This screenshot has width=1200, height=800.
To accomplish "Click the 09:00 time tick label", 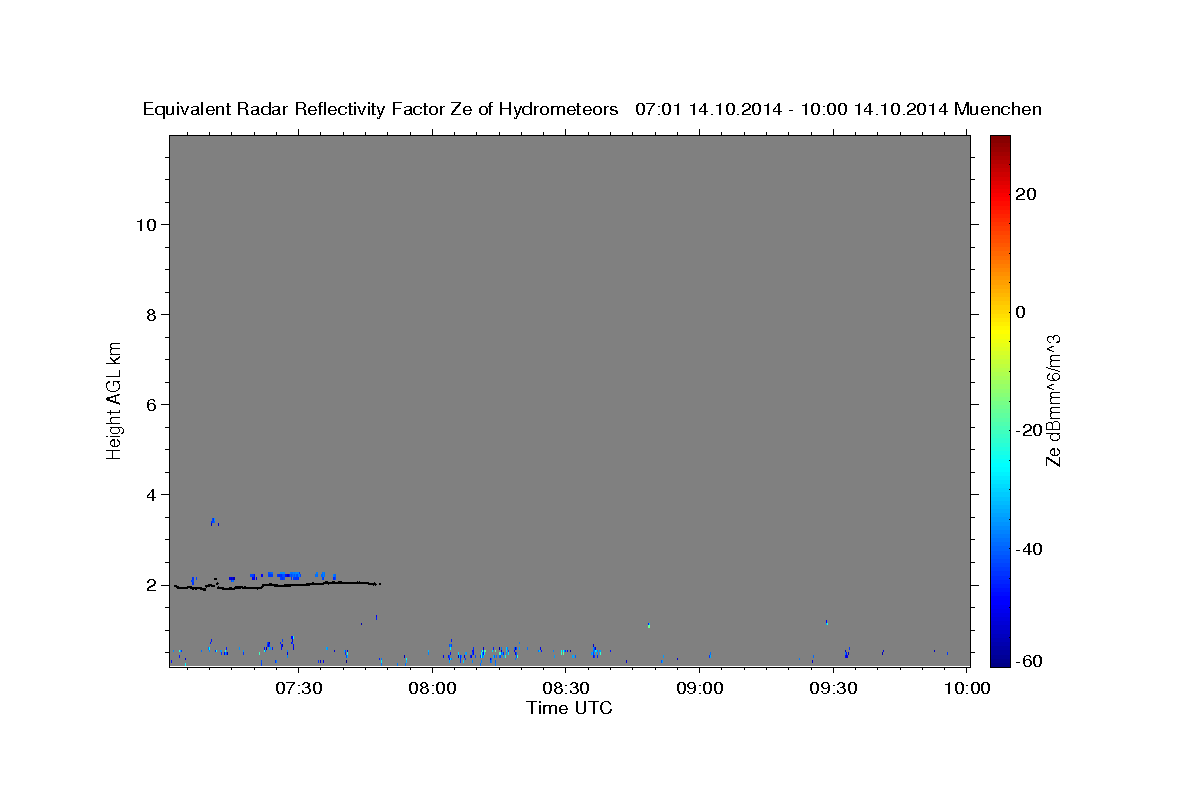I will click(700, 688).
